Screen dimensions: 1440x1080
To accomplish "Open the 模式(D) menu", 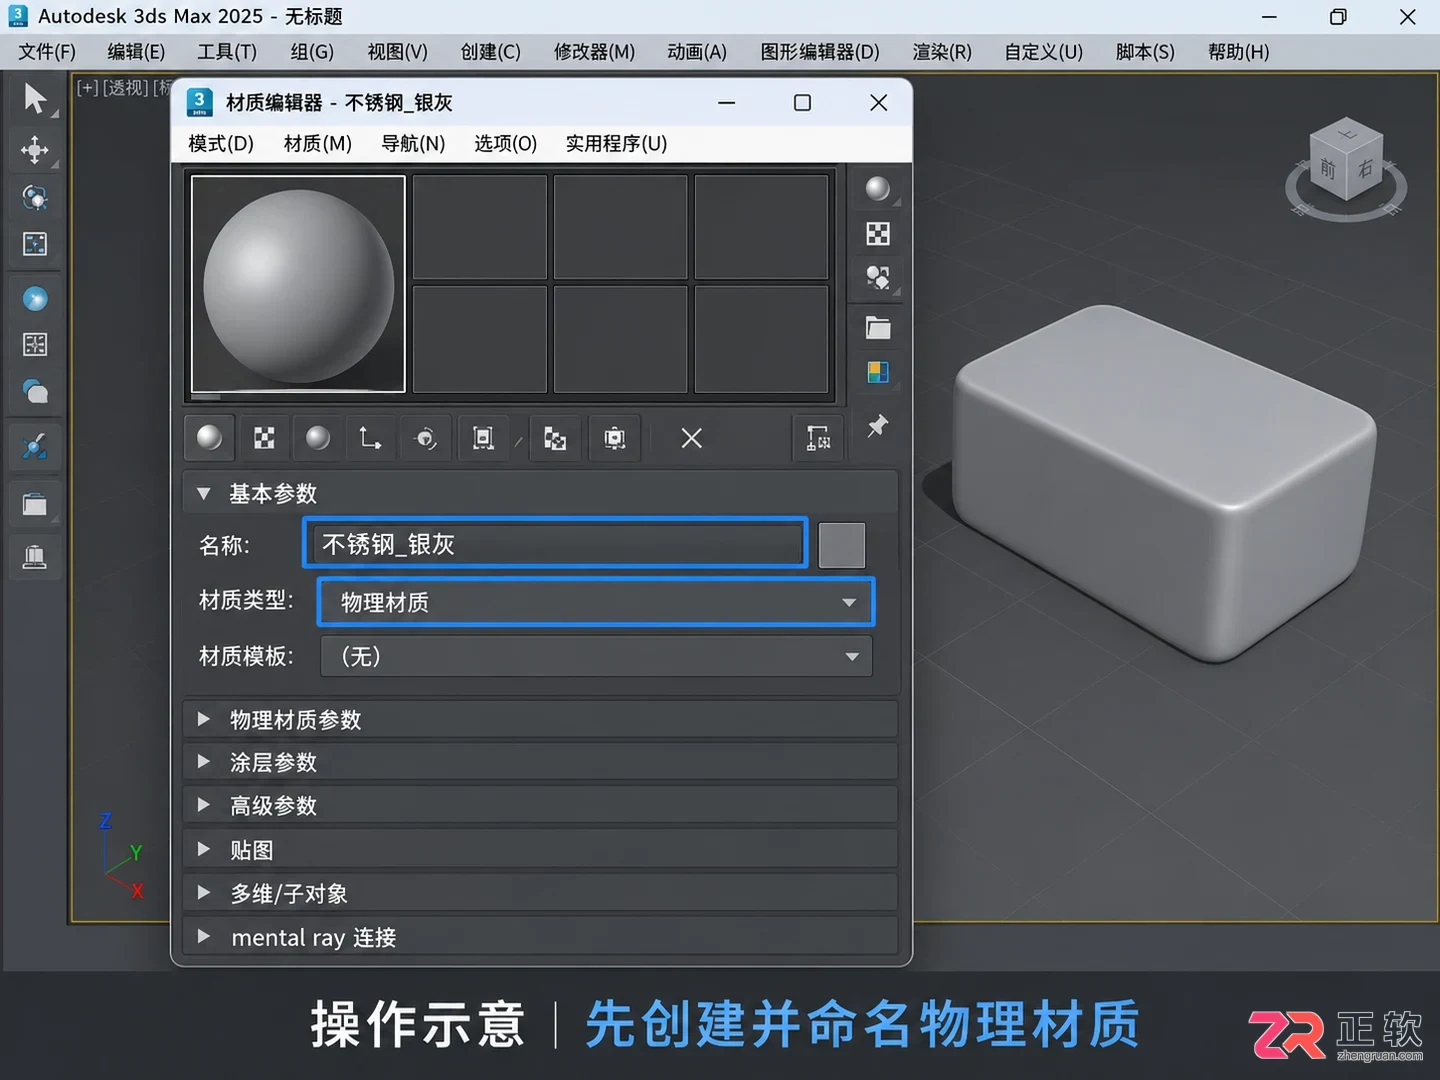I will (x=221, y=143).
